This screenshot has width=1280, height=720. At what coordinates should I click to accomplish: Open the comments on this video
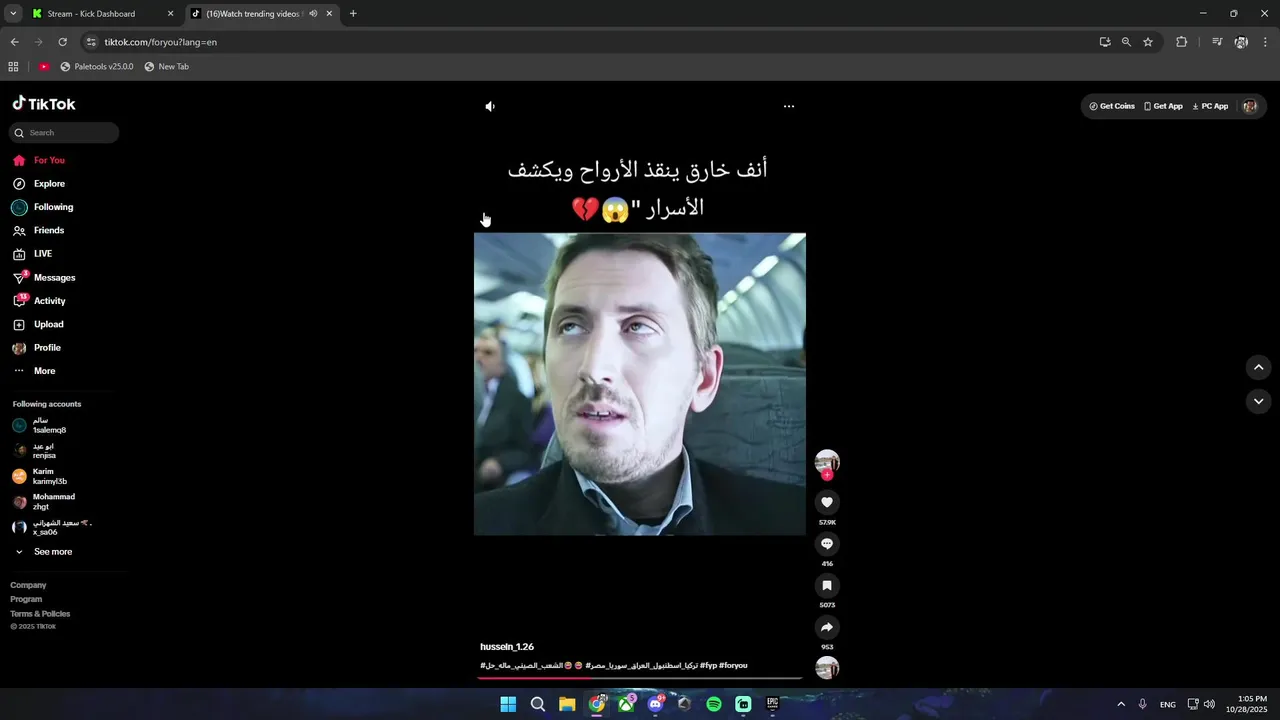tap(827, 544)
